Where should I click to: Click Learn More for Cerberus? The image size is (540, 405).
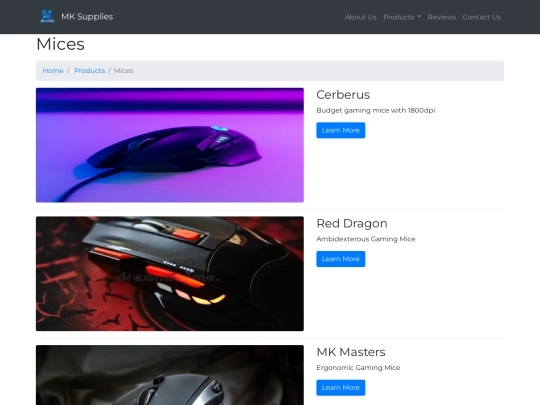pyautogui.click(x=341, y=130)
